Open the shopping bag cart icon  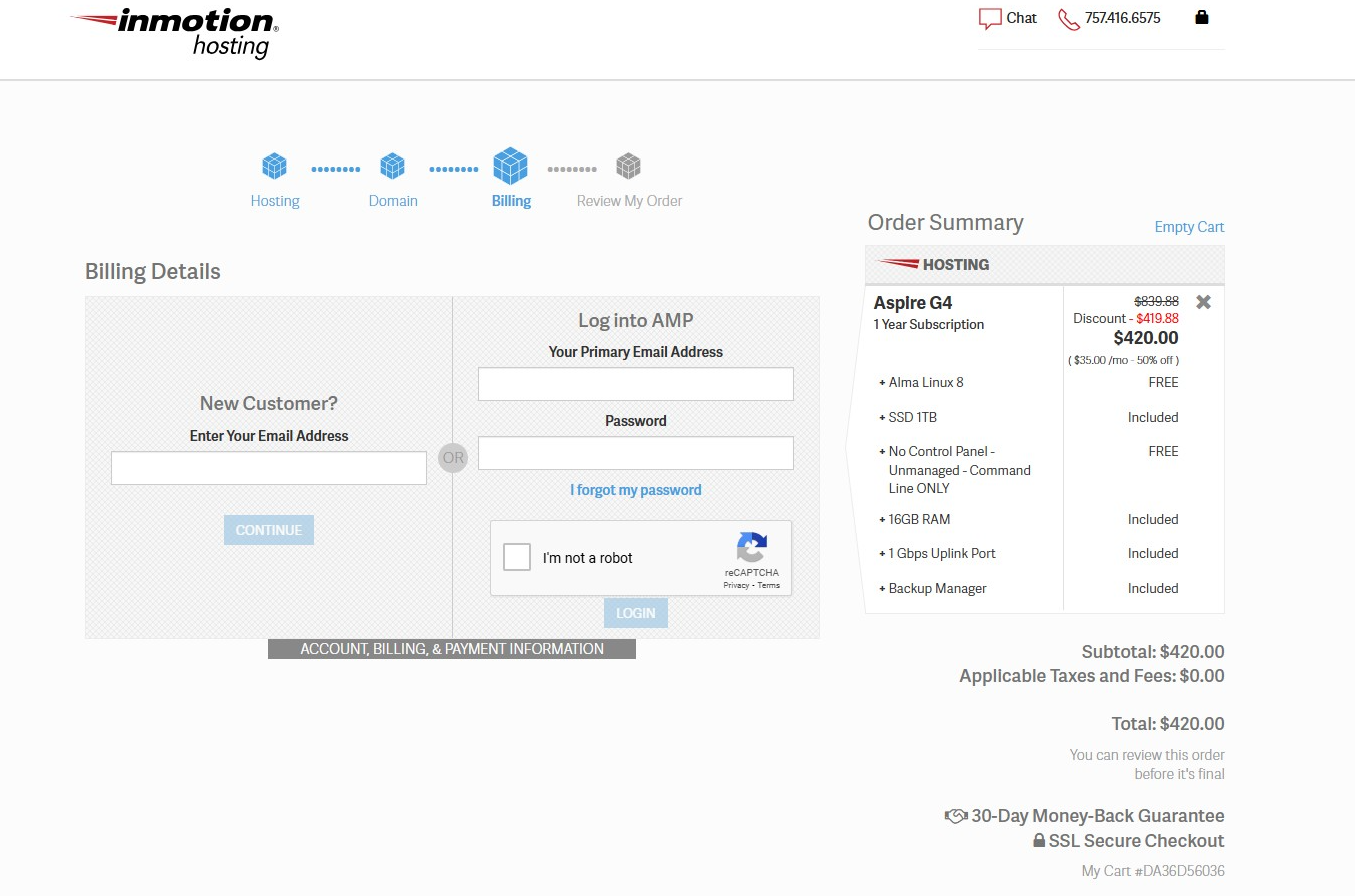[x=1202, y=17]
